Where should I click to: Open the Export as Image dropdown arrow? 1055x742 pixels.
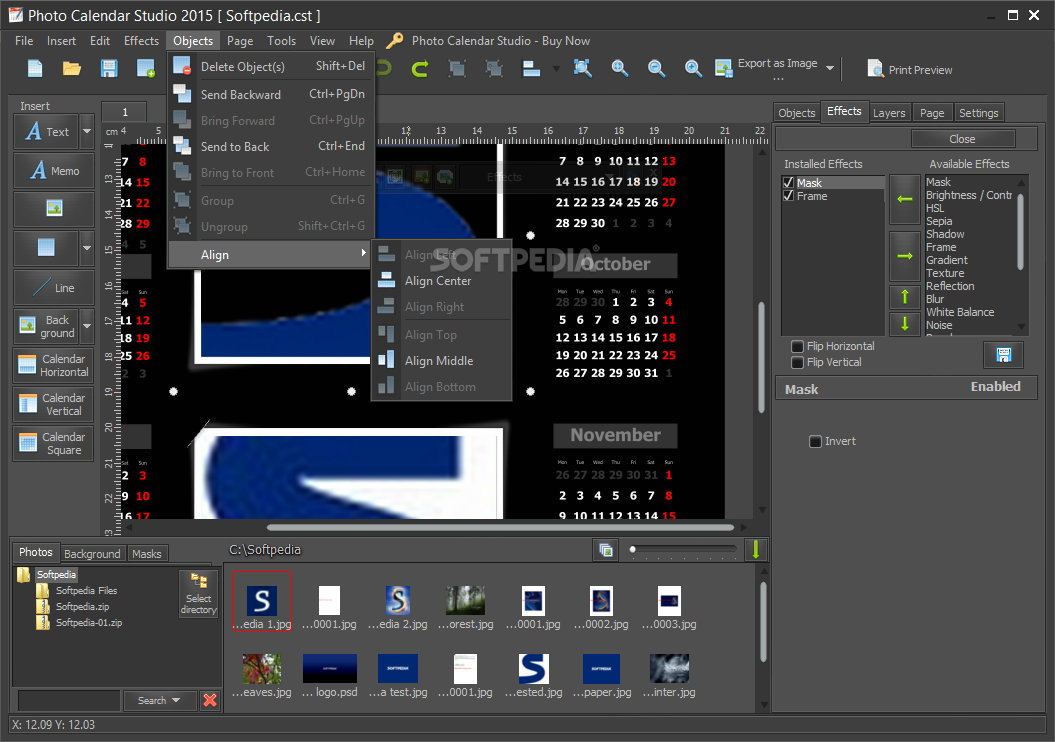click(x=830, y=68)
